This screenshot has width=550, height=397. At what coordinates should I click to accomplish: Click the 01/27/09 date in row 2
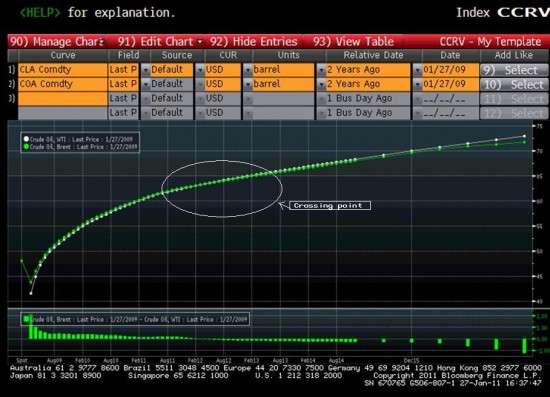coord(450,84)
